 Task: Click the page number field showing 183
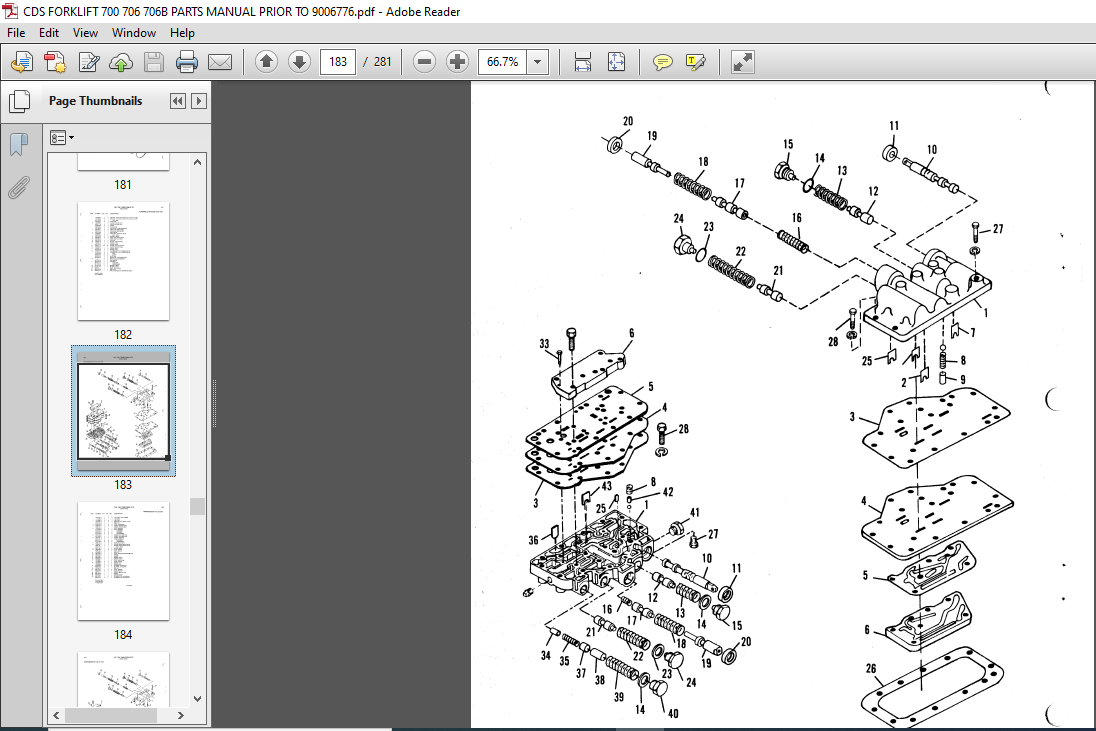pos(338,61)
